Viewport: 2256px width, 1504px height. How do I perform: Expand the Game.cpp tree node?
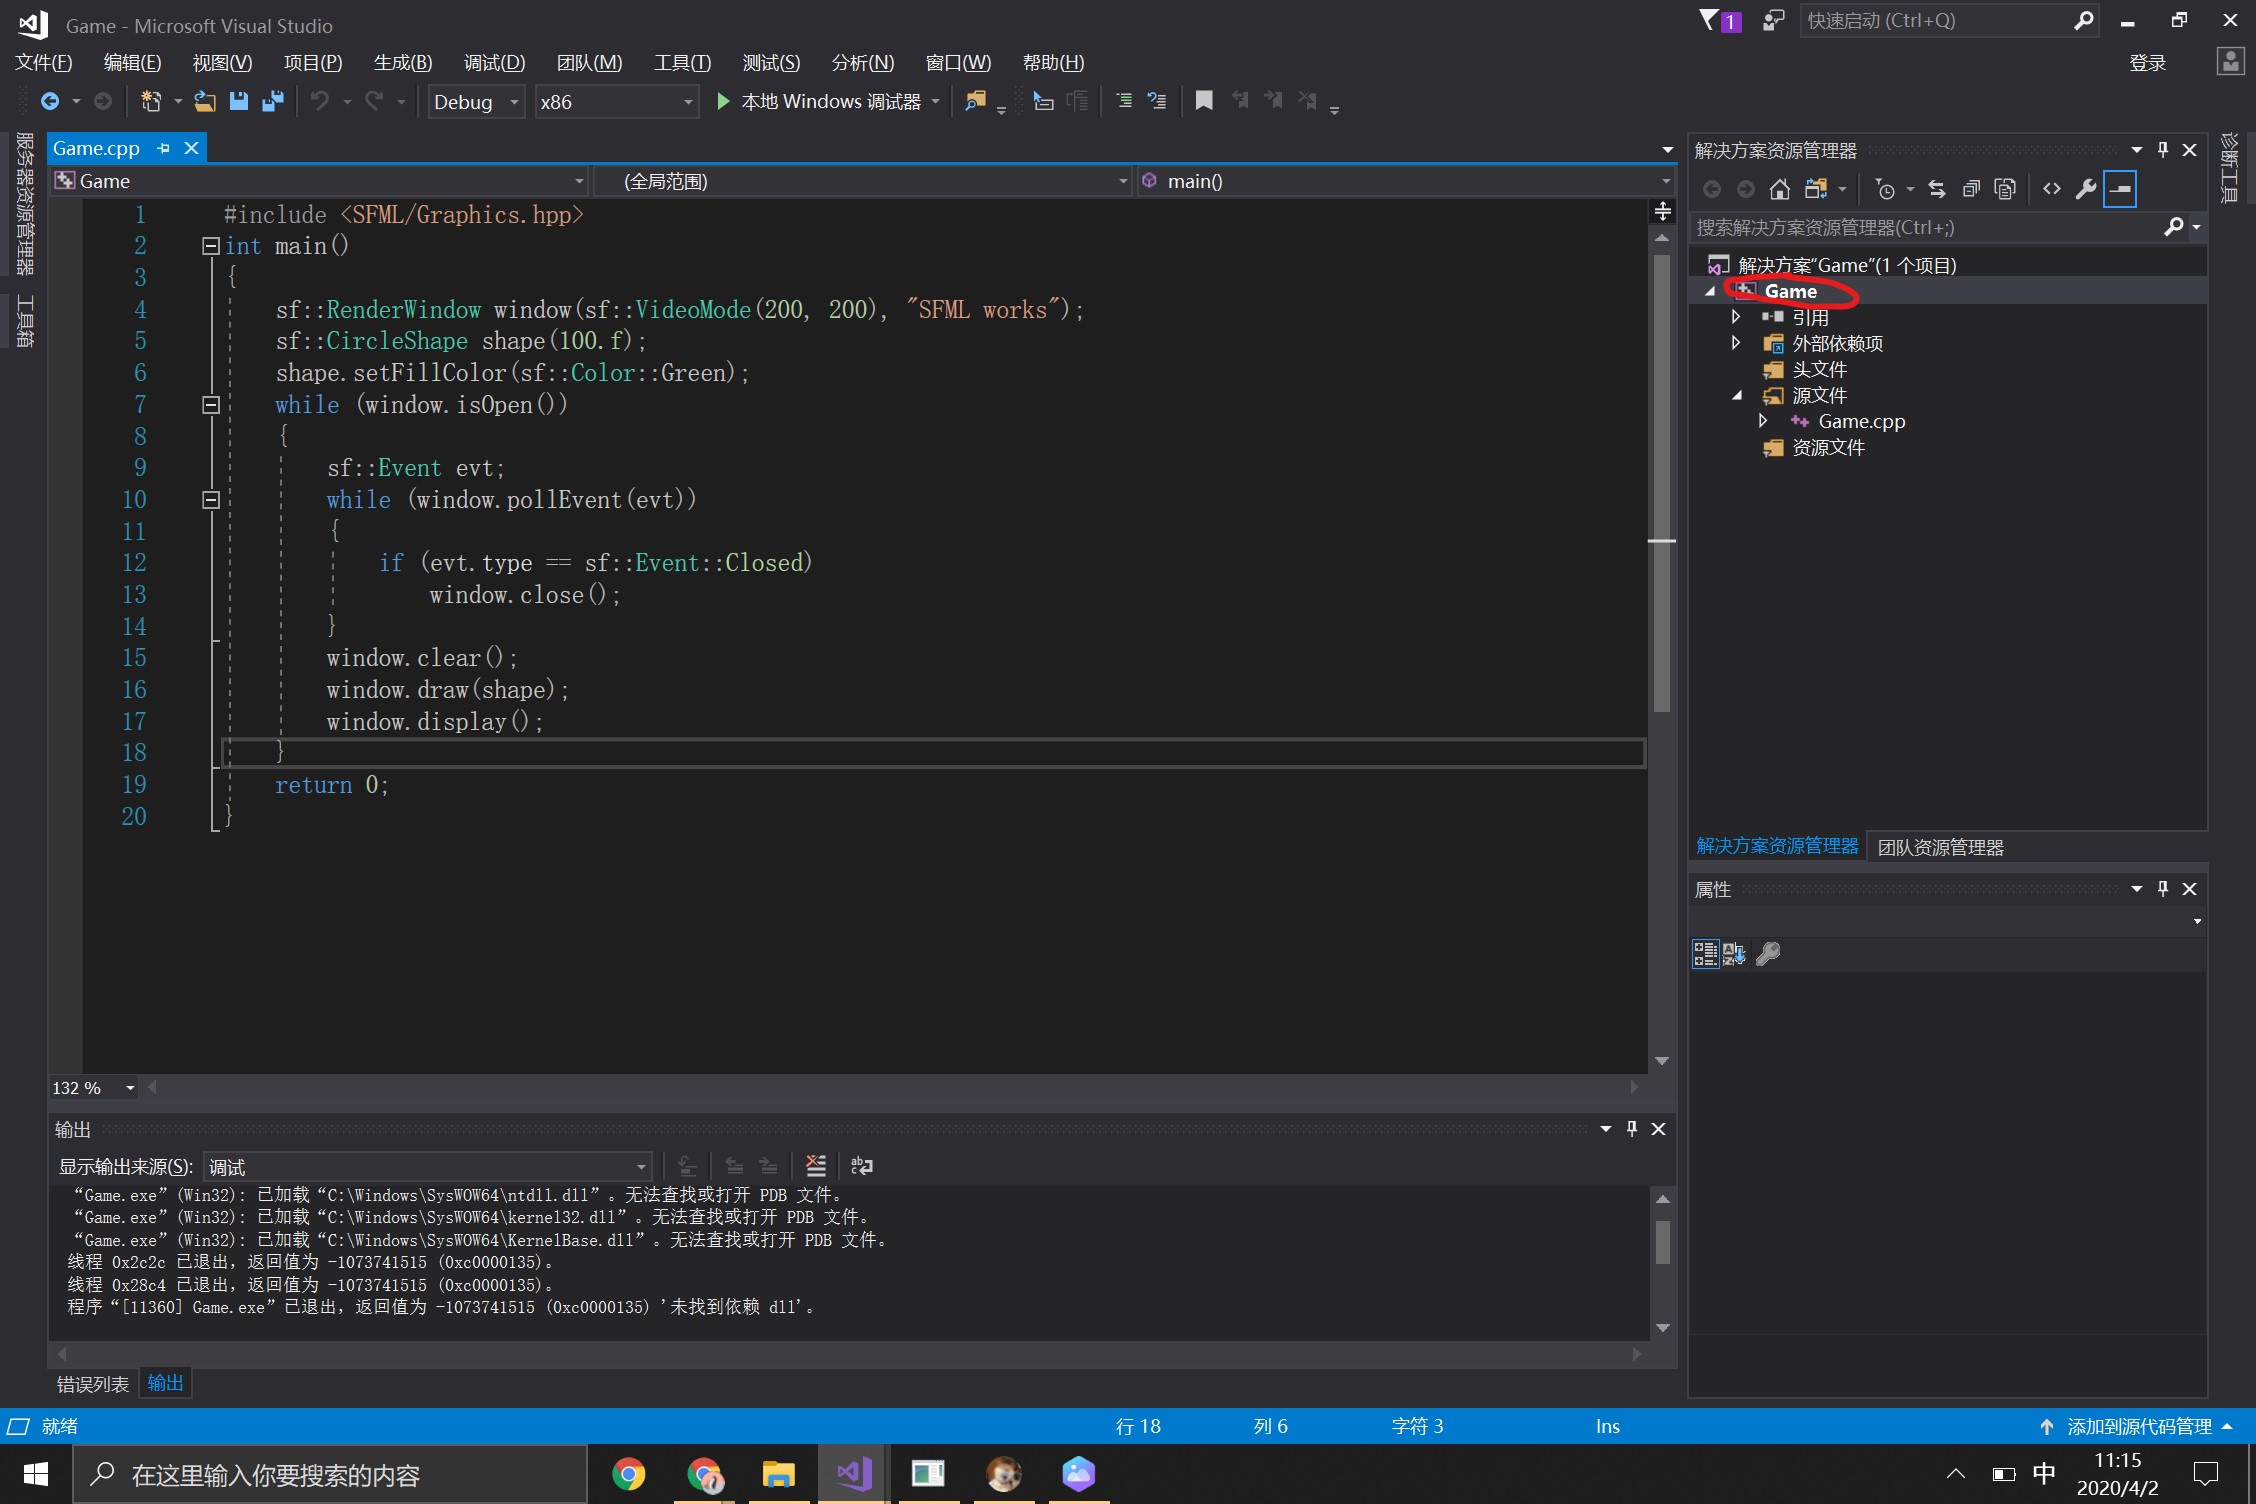1763,421
